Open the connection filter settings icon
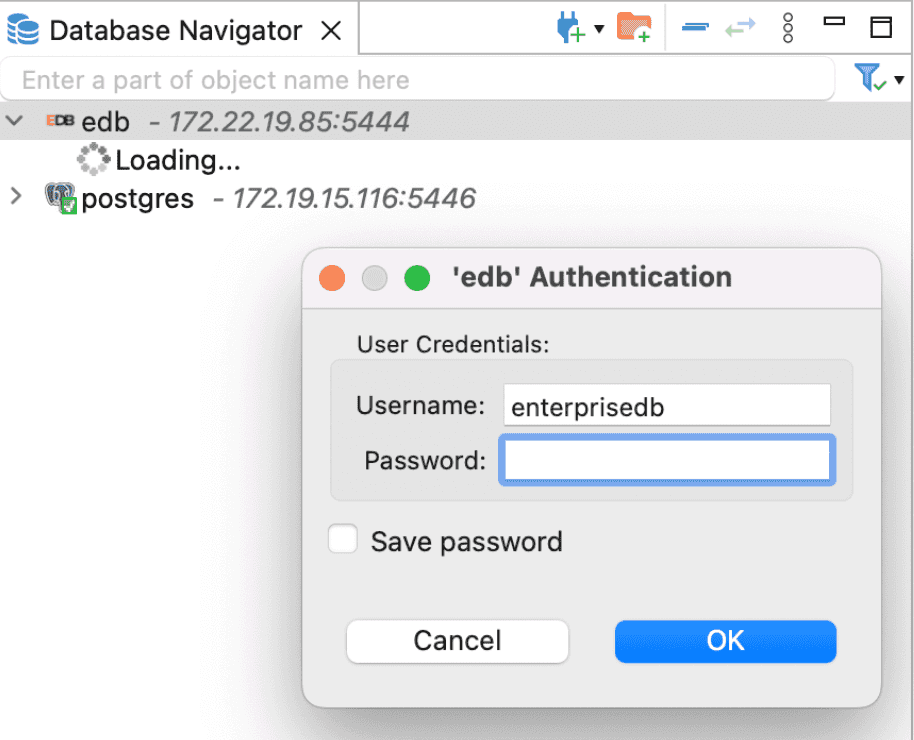914x740 pixels. (x=869, y=79)
